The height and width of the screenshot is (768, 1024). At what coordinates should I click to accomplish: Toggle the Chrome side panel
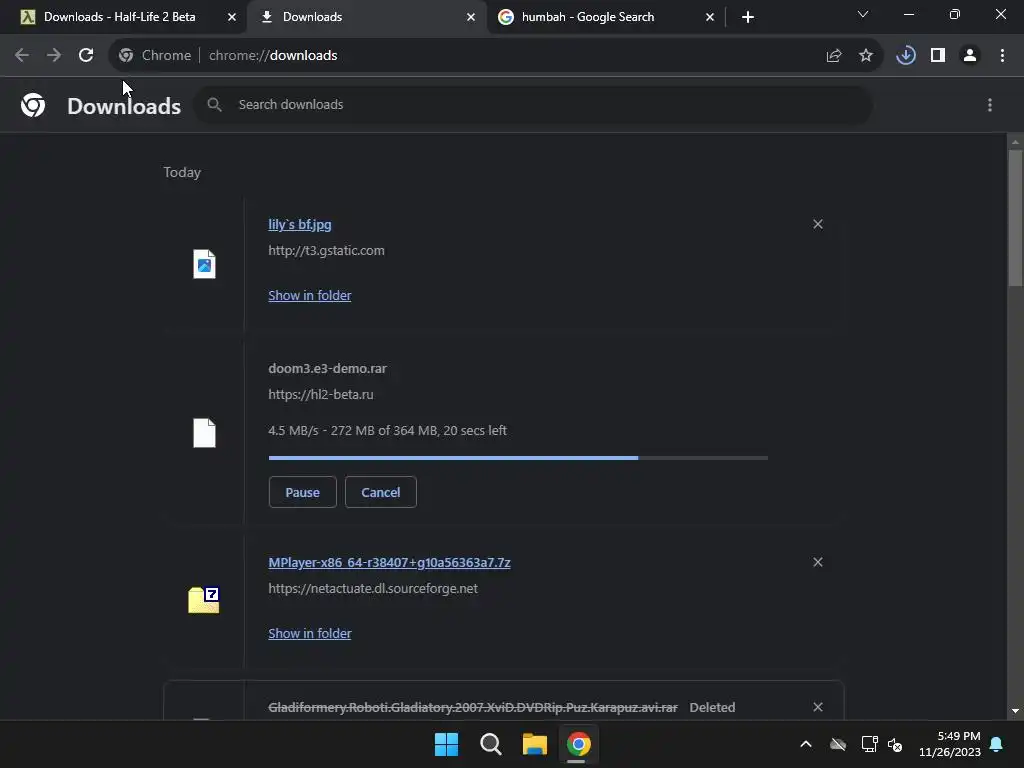938,56
